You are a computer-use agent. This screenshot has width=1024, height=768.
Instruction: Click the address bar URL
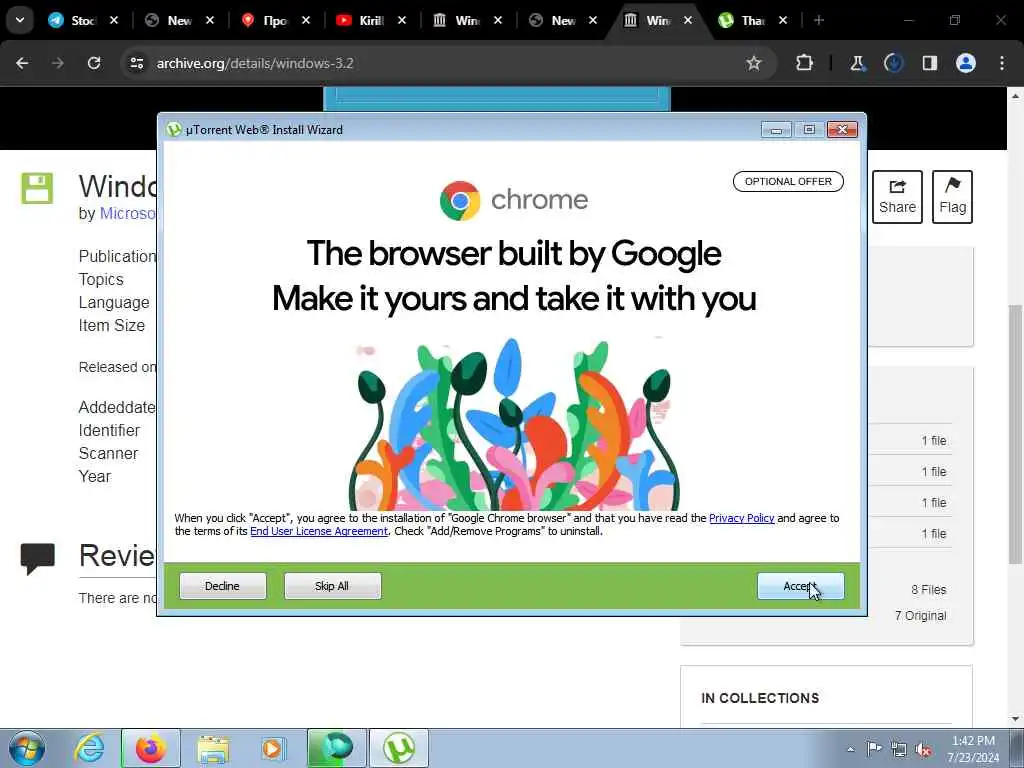[255, 63]
